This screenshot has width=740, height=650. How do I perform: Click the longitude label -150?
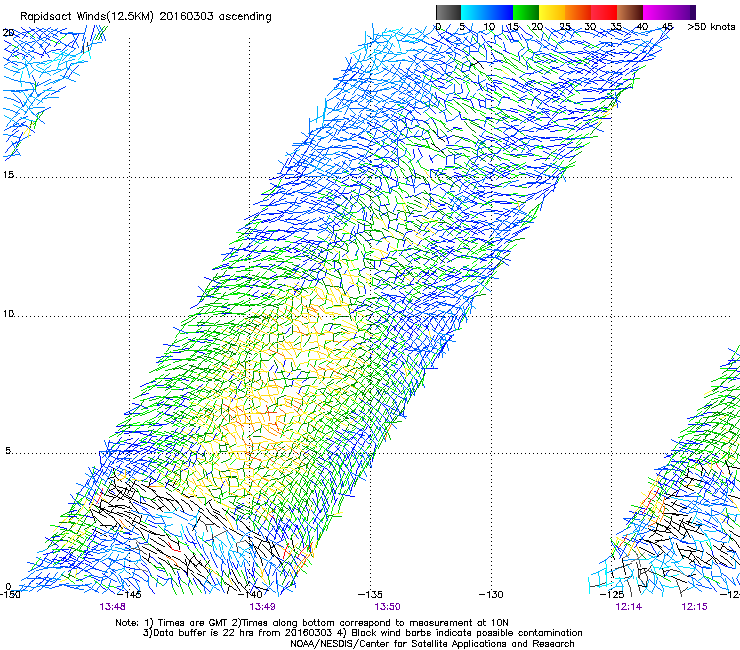click(10, 595)
